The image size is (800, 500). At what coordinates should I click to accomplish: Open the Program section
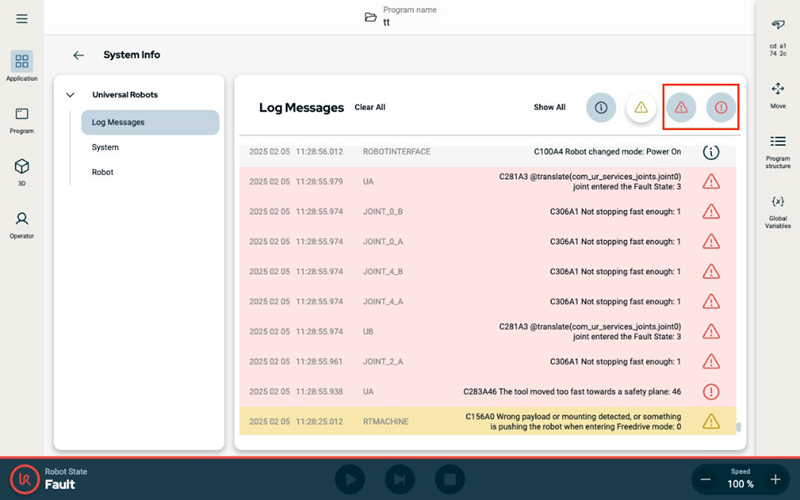[22, 120]
